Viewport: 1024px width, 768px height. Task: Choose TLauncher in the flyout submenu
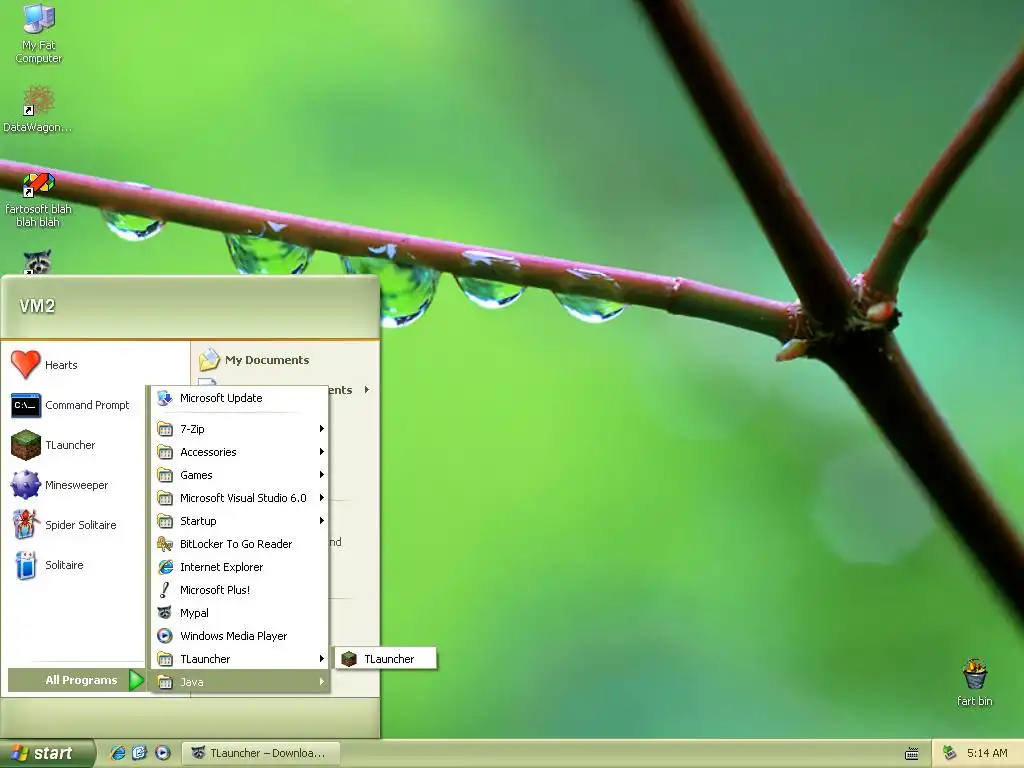pyautogui.click(x=385, y=658)
